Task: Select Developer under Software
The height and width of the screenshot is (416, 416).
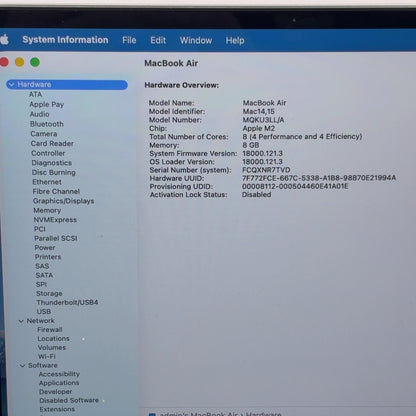Action: 55,392
